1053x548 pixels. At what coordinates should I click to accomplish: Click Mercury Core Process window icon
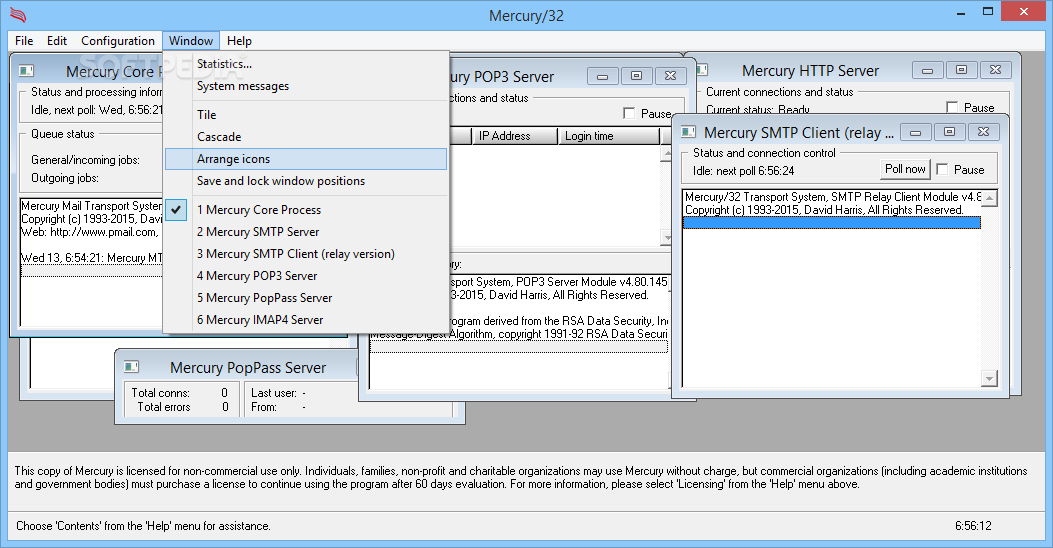pyautogui.click(x=26, y=71)
